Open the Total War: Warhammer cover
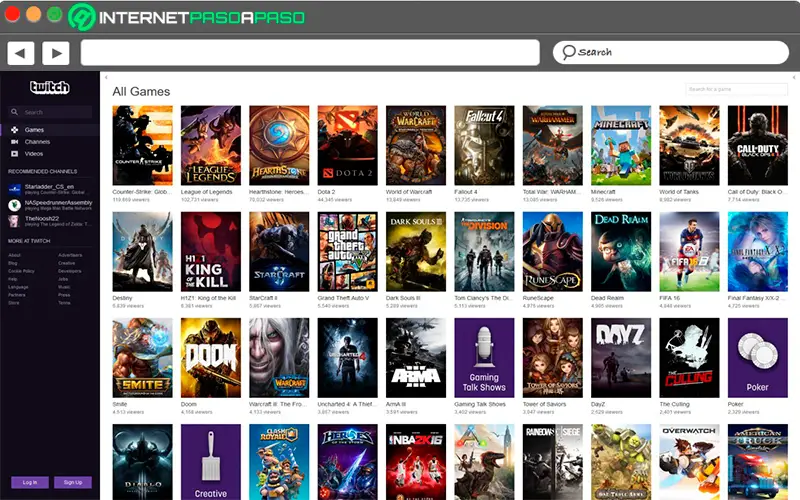The image size is (800, 500). pyautogui.click(x=553, y=145)
